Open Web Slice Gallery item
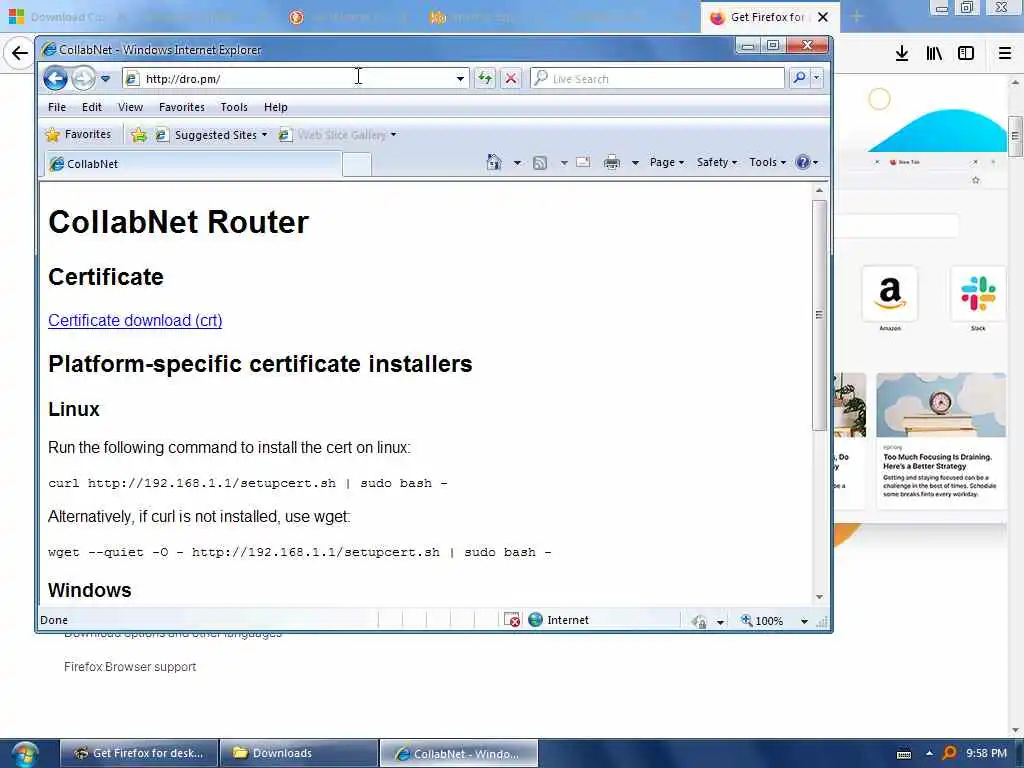Screen dimensions: 1024x768 pyautogui.click(x=337, y=135)
